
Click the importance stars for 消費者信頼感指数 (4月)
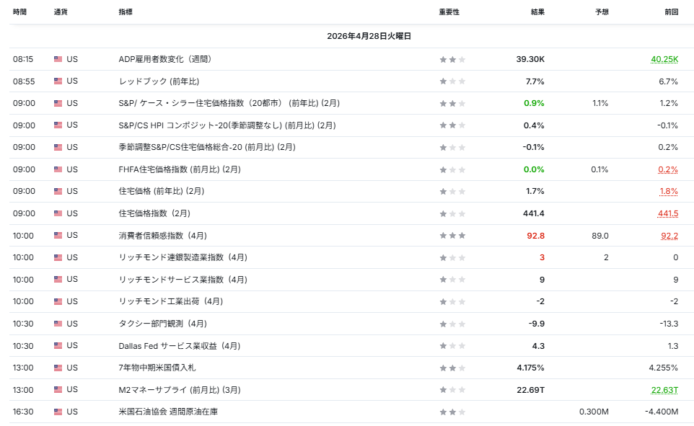coord(452,235)
